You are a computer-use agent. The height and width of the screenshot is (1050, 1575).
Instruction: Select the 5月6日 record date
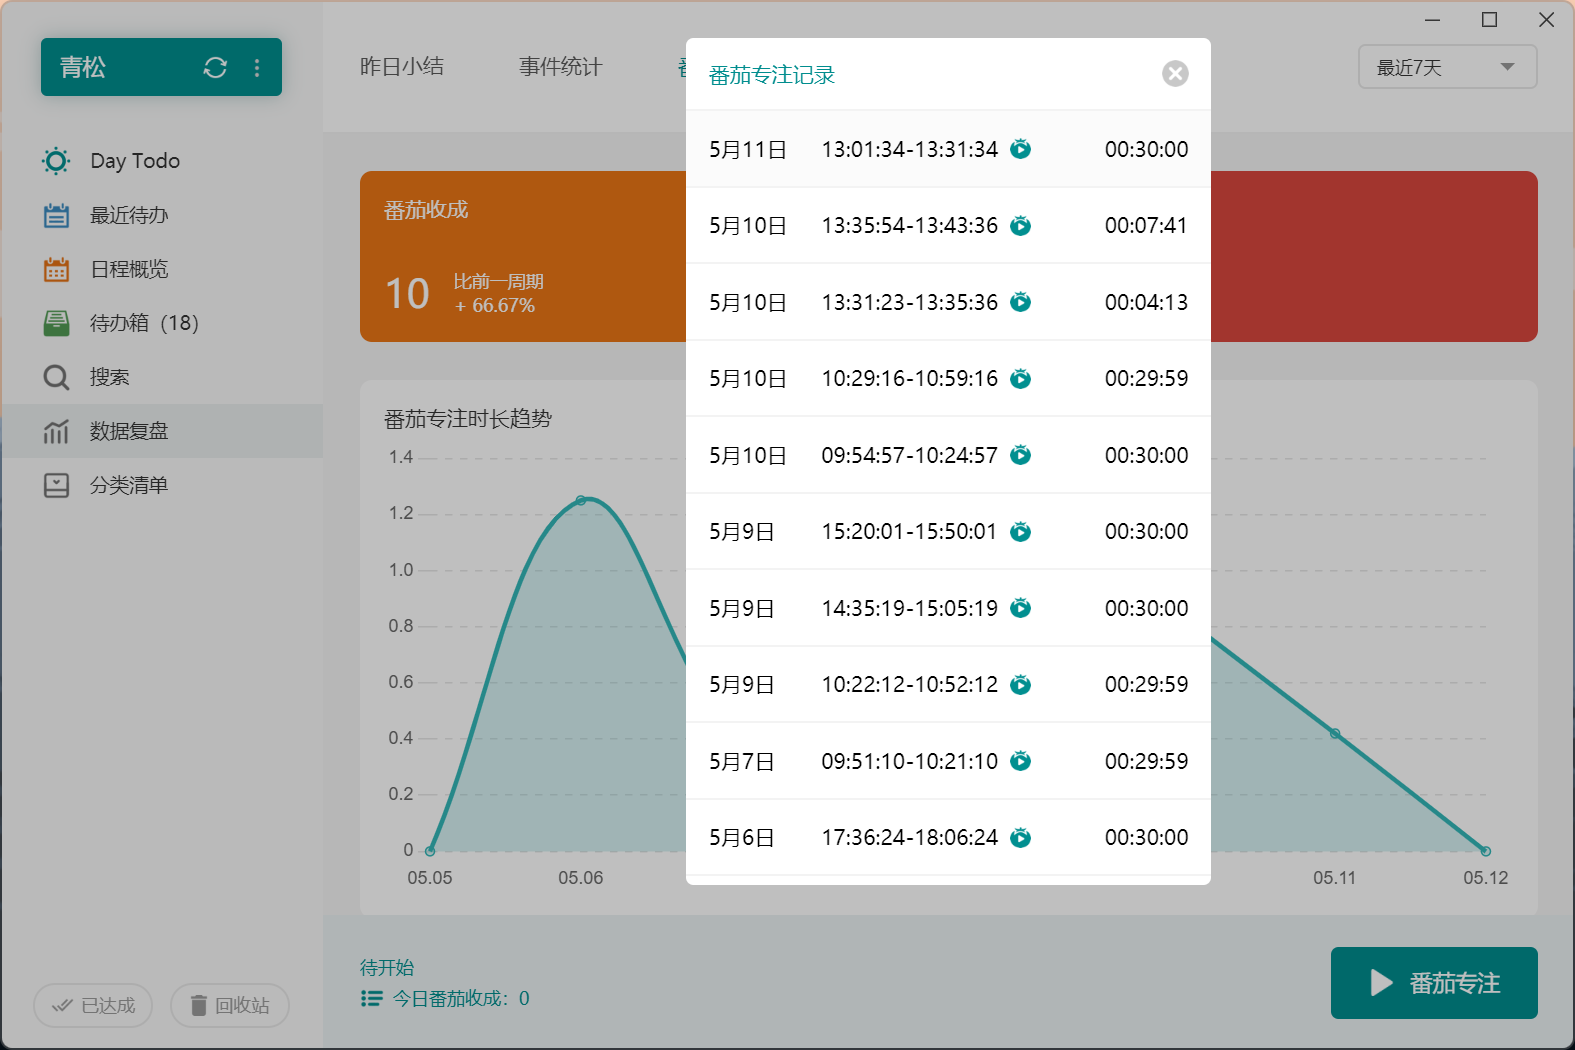(742, 837)
